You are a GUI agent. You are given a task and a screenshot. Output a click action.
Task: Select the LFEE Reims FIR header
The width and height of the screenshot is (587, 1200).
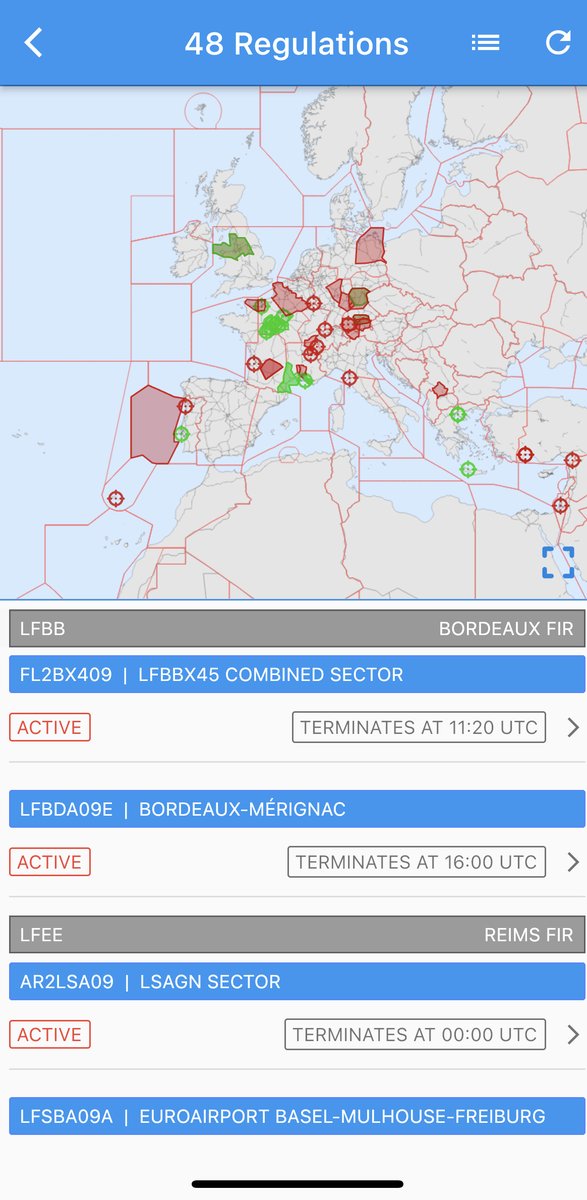coord(297,935)
